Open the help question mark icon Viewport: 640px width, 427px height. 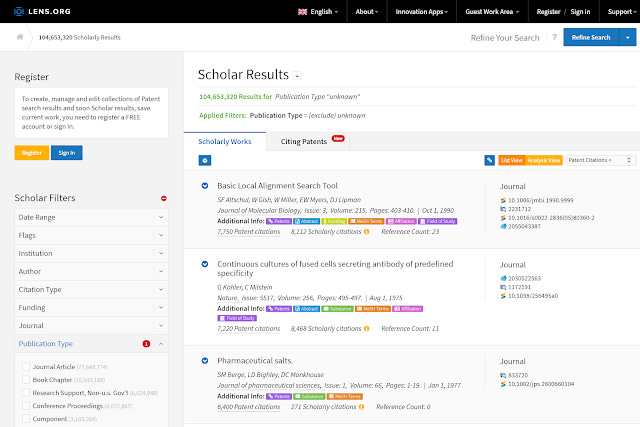(554, 37)
